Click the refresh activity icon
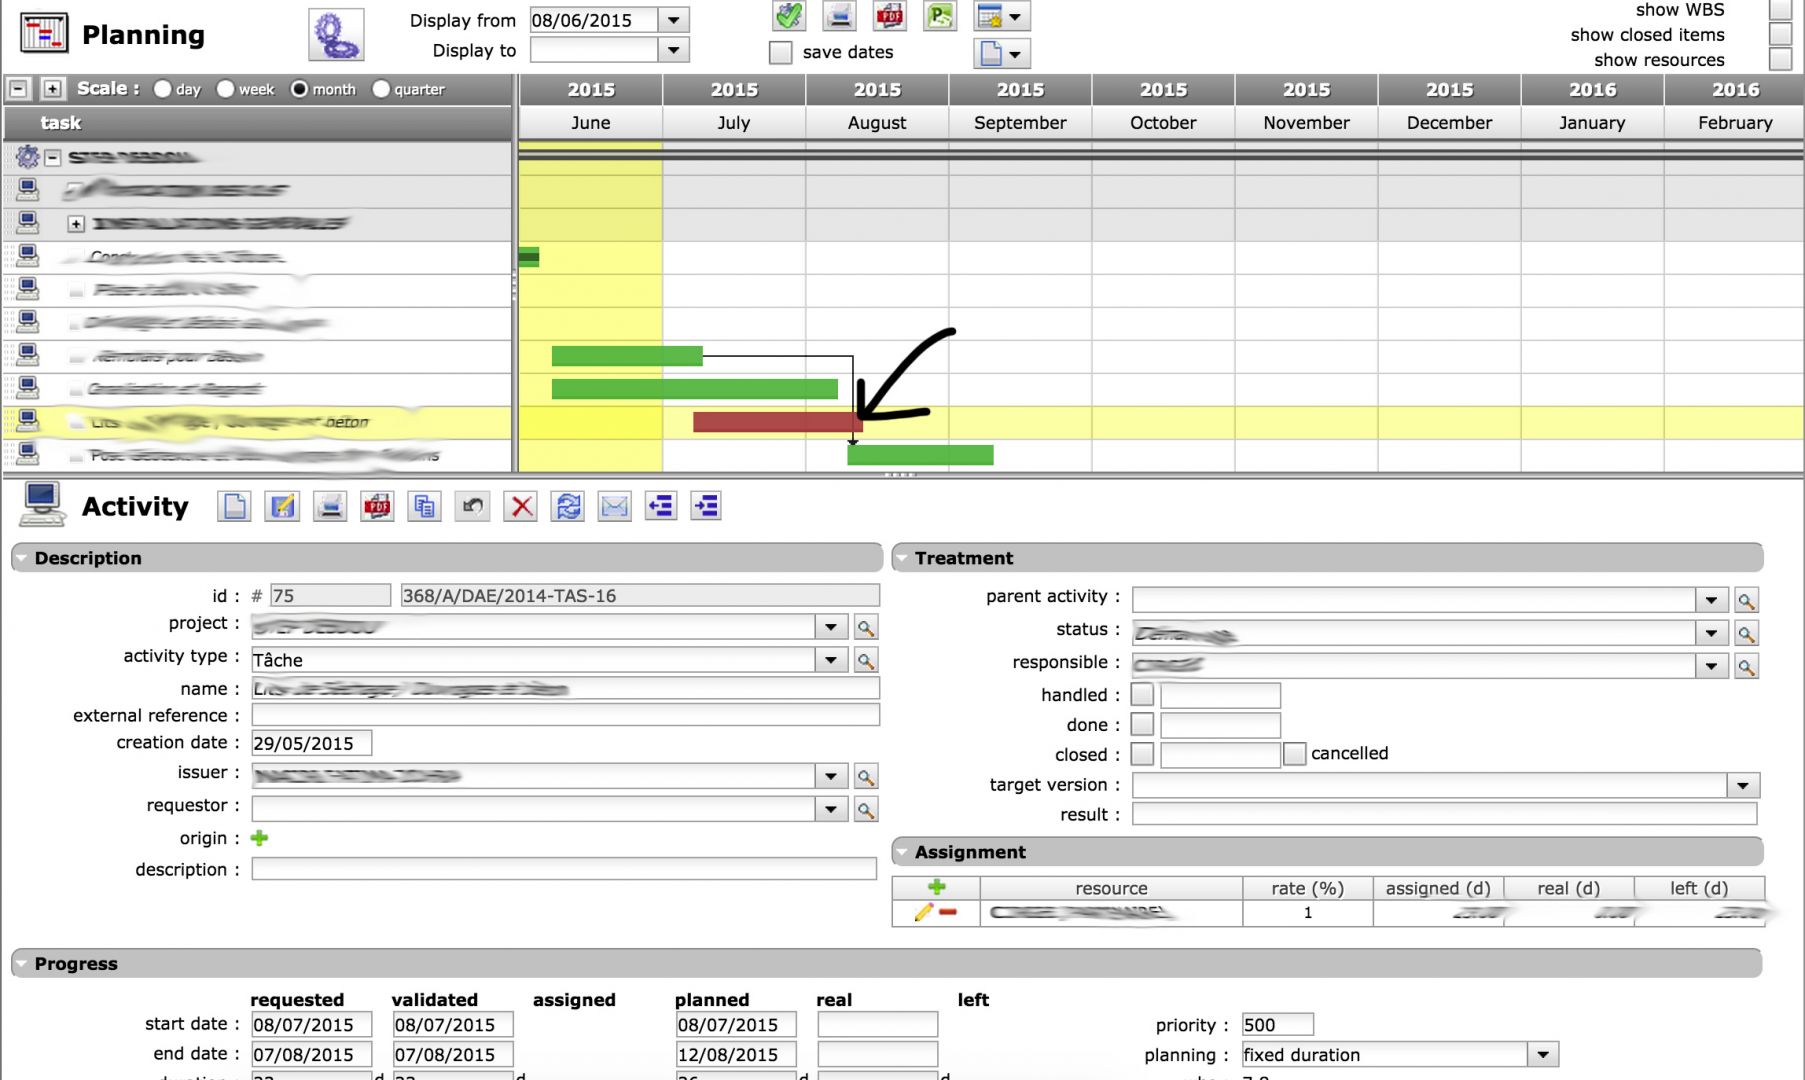The width and height of the screenshot is (1805, 1080). pyautogui.click(x=568, y=507)
